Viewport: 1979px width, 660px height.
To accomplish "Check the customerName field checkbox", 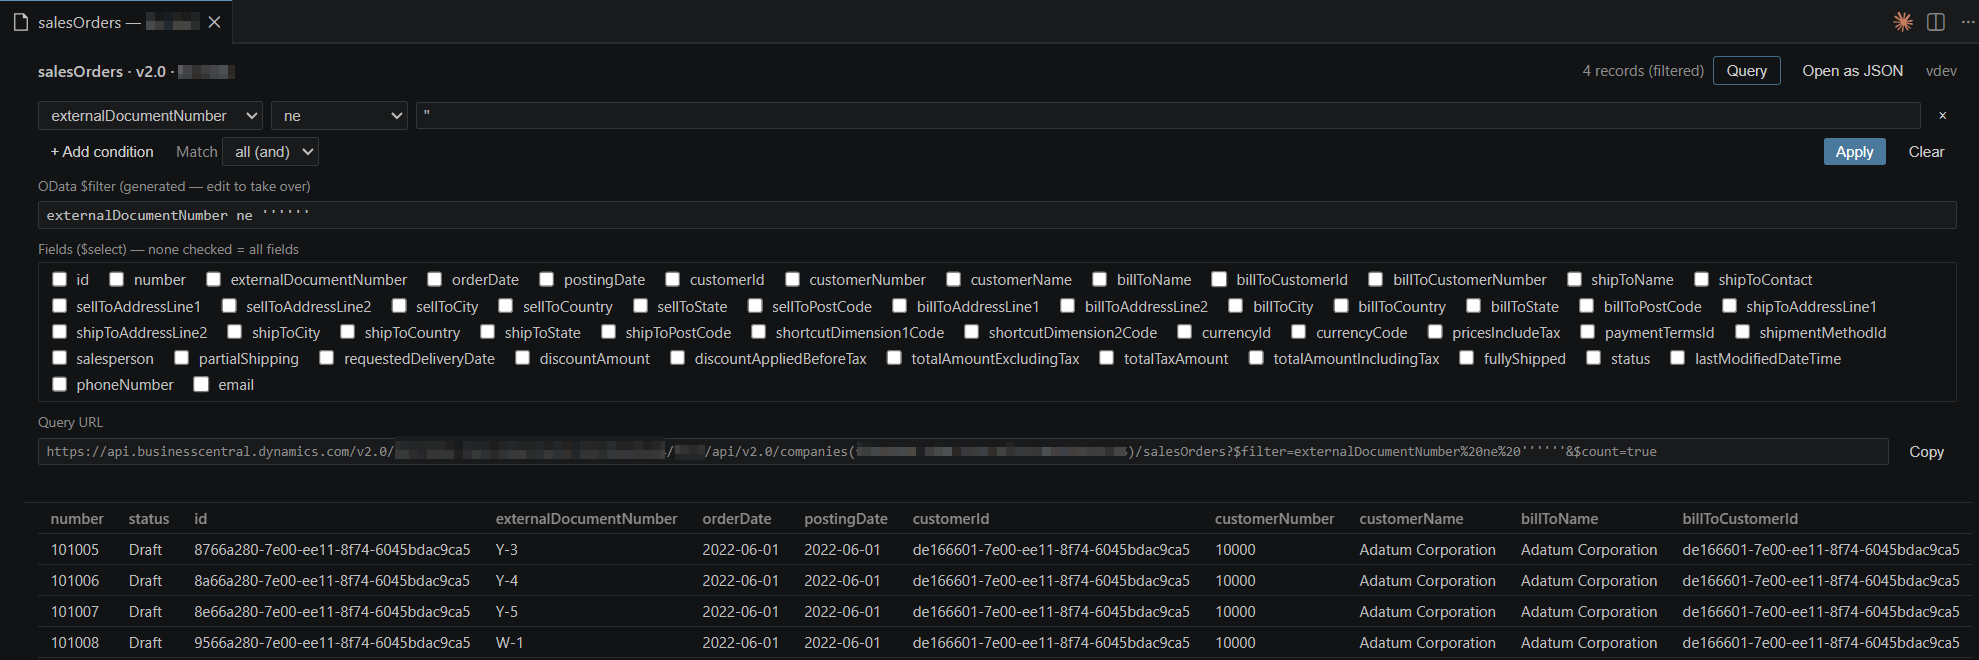I will 954,280.
